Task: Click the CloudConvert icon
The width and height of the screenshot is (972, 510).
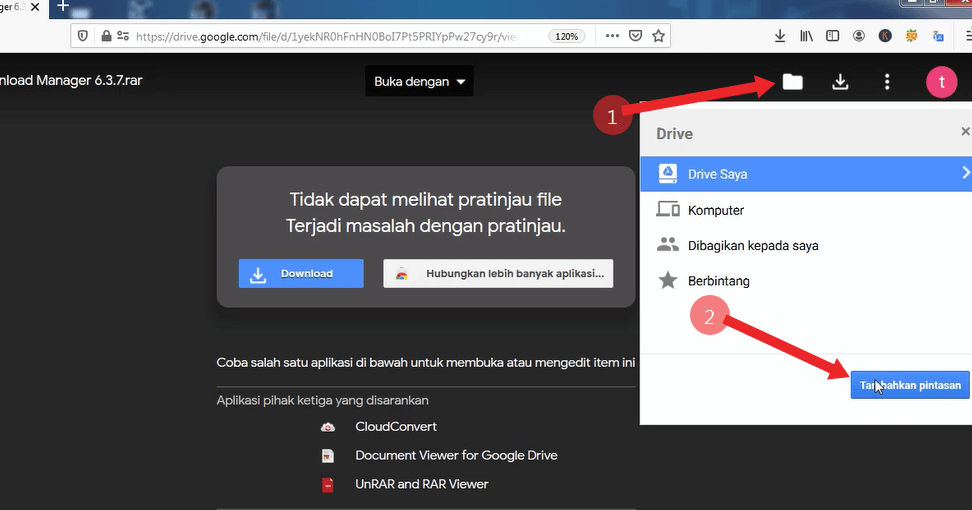Action: point(328,427)
